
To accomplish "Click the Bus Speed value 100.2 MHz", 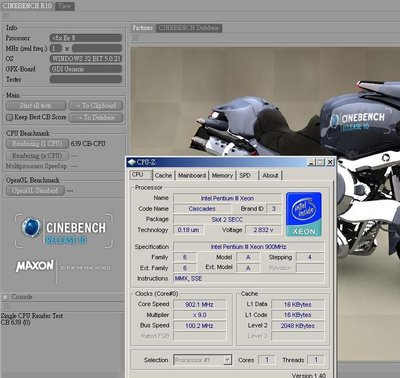I will [199, 326].
